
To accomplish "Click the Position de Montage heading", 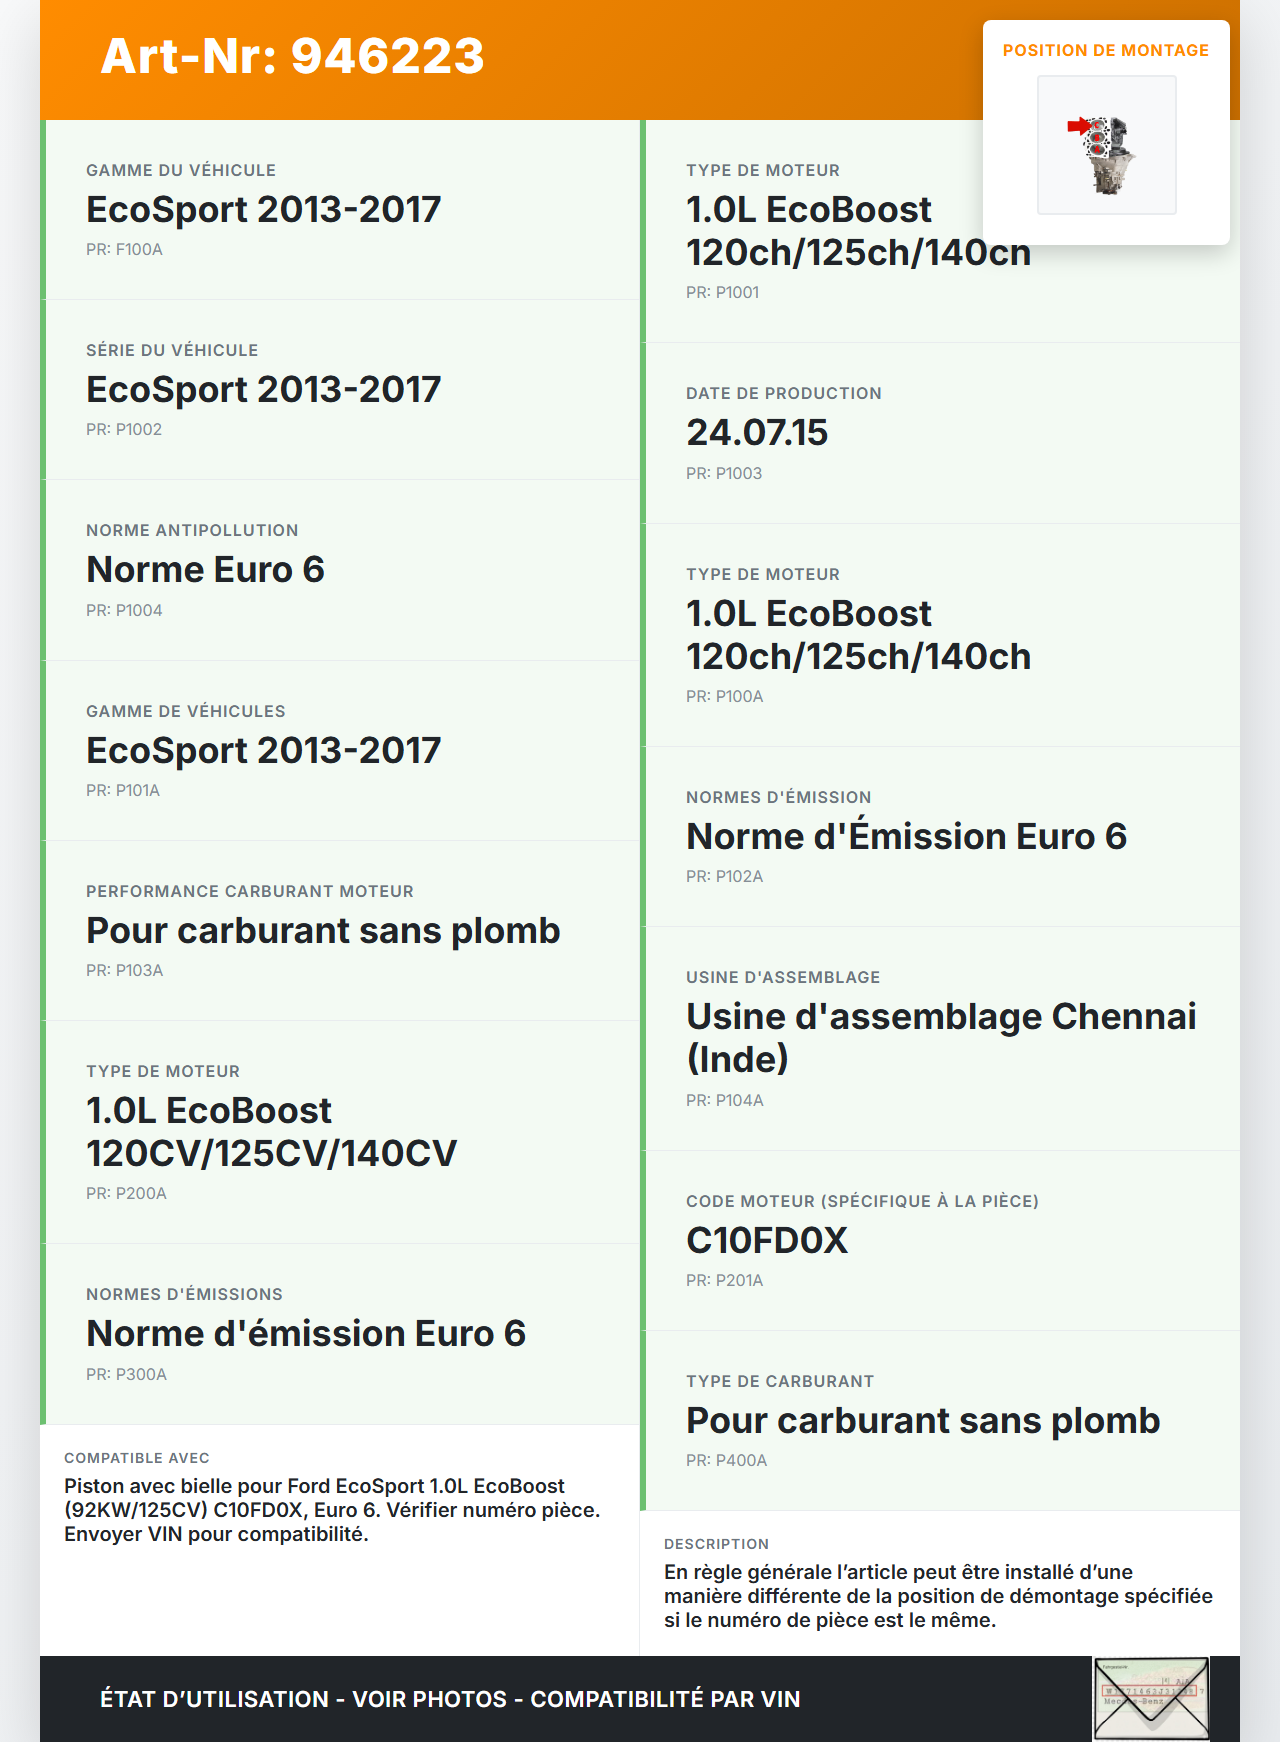I will pos(1105,50).
